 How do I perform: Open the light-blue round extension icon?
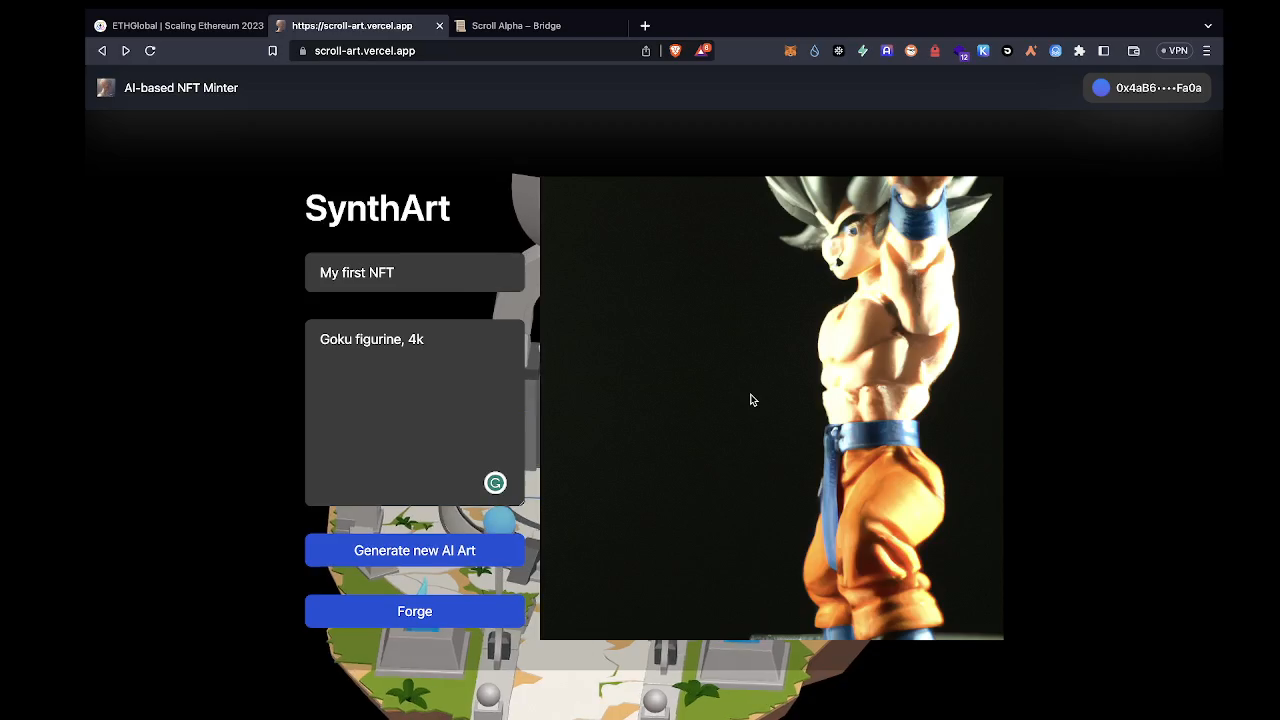1055,51
